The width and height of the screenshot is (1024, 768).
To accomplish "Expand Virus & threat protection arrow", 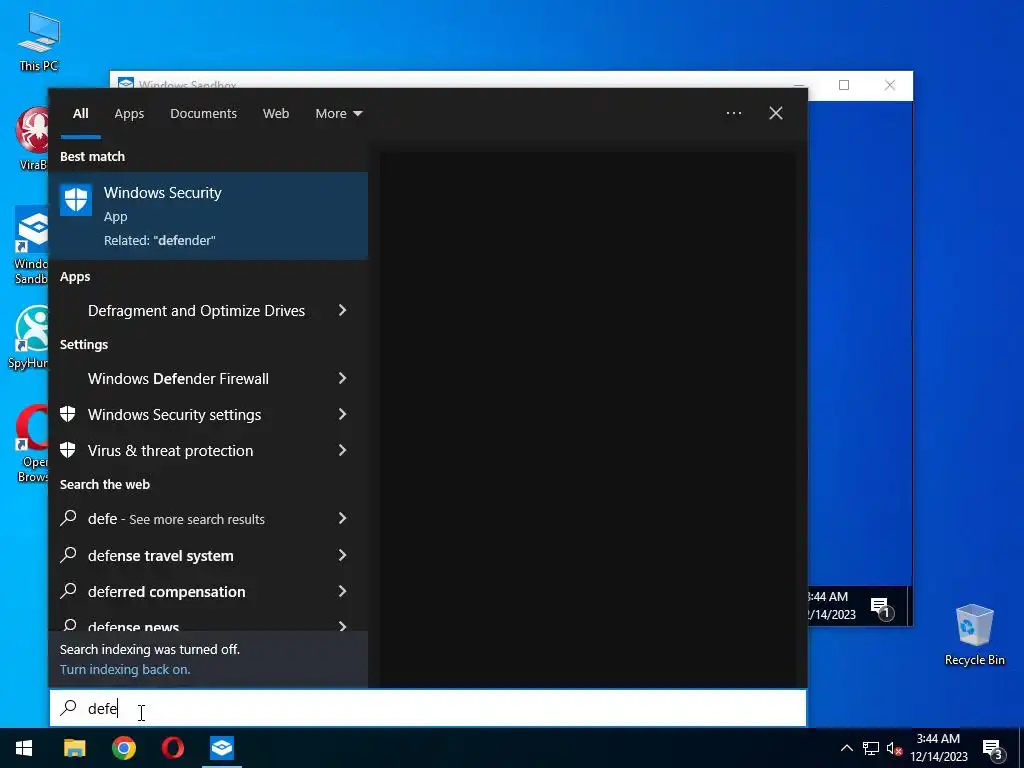I will (342, 450).
